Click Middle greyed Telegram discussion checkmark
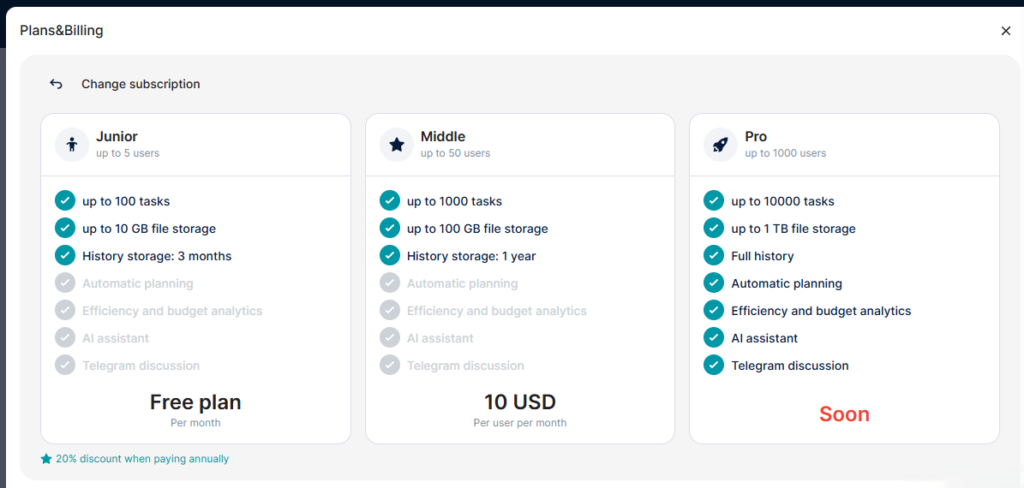1024x488 pixels. (x=390, y=365)
